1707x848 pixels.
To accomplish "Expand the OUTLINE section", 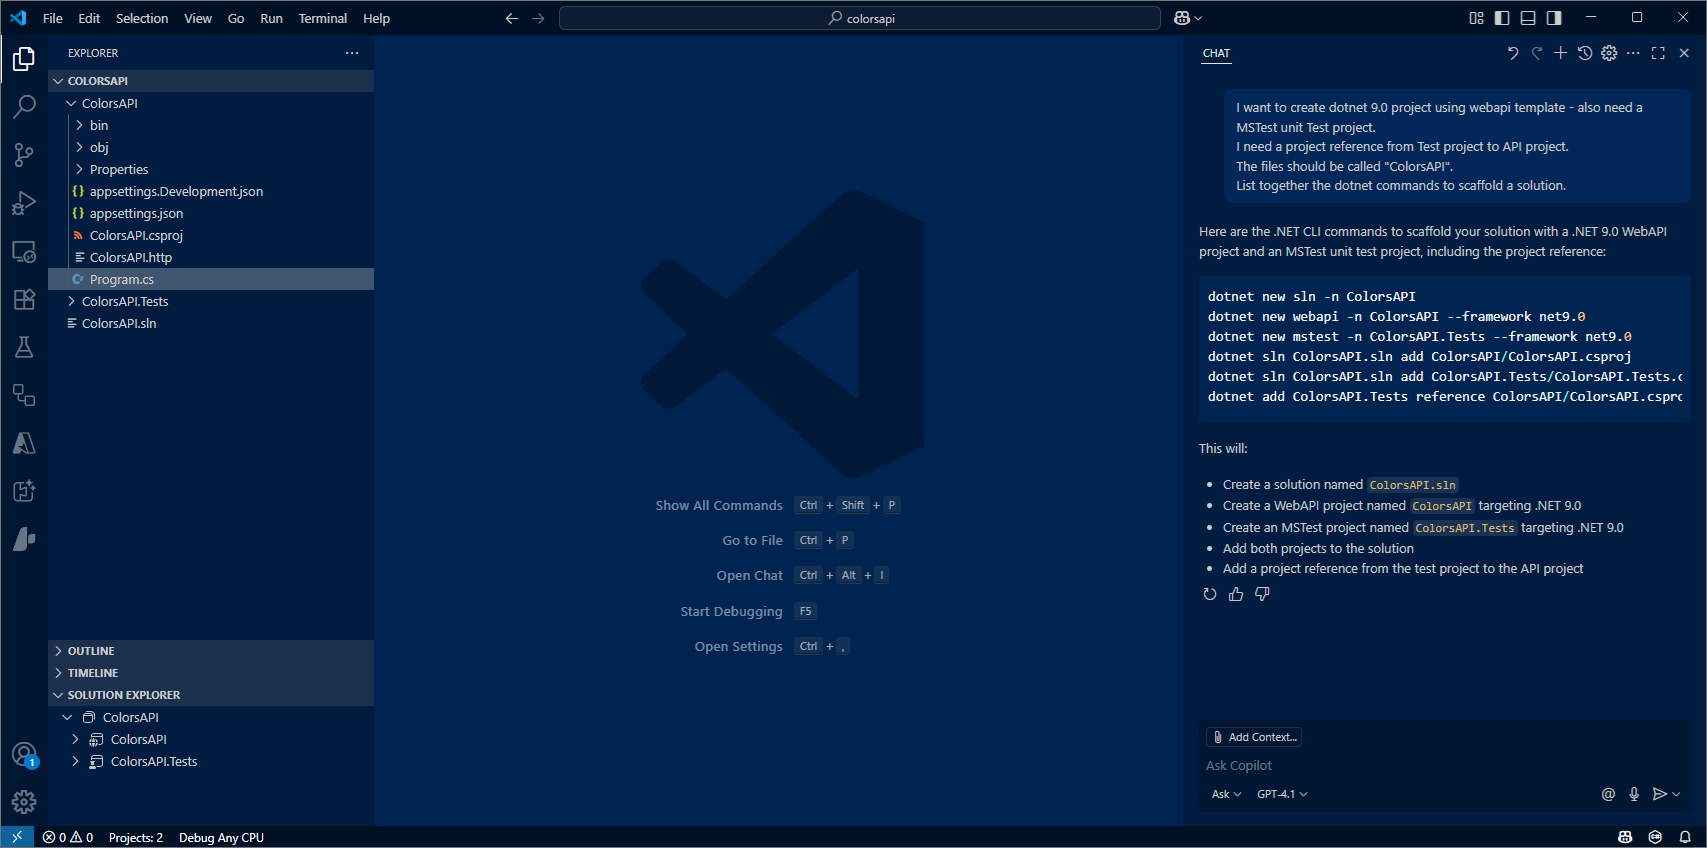I will 91,651.
